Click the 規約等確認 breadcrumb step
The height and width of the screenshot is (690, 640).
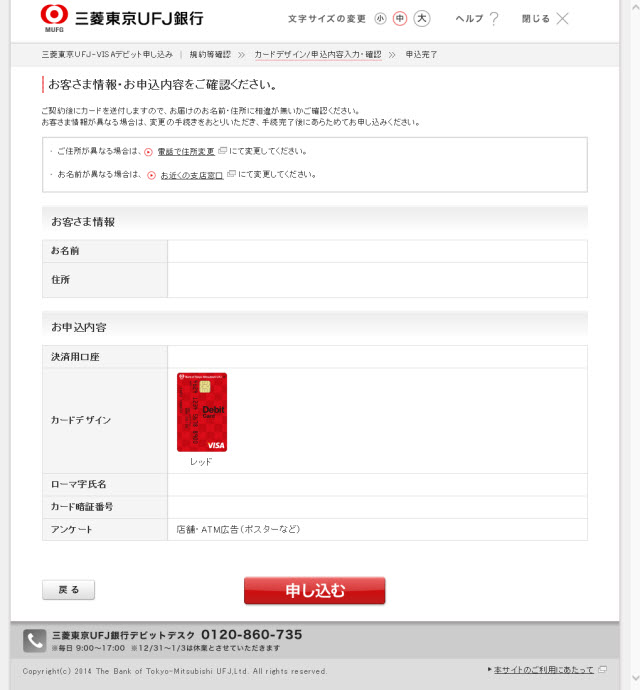[210, 55]
